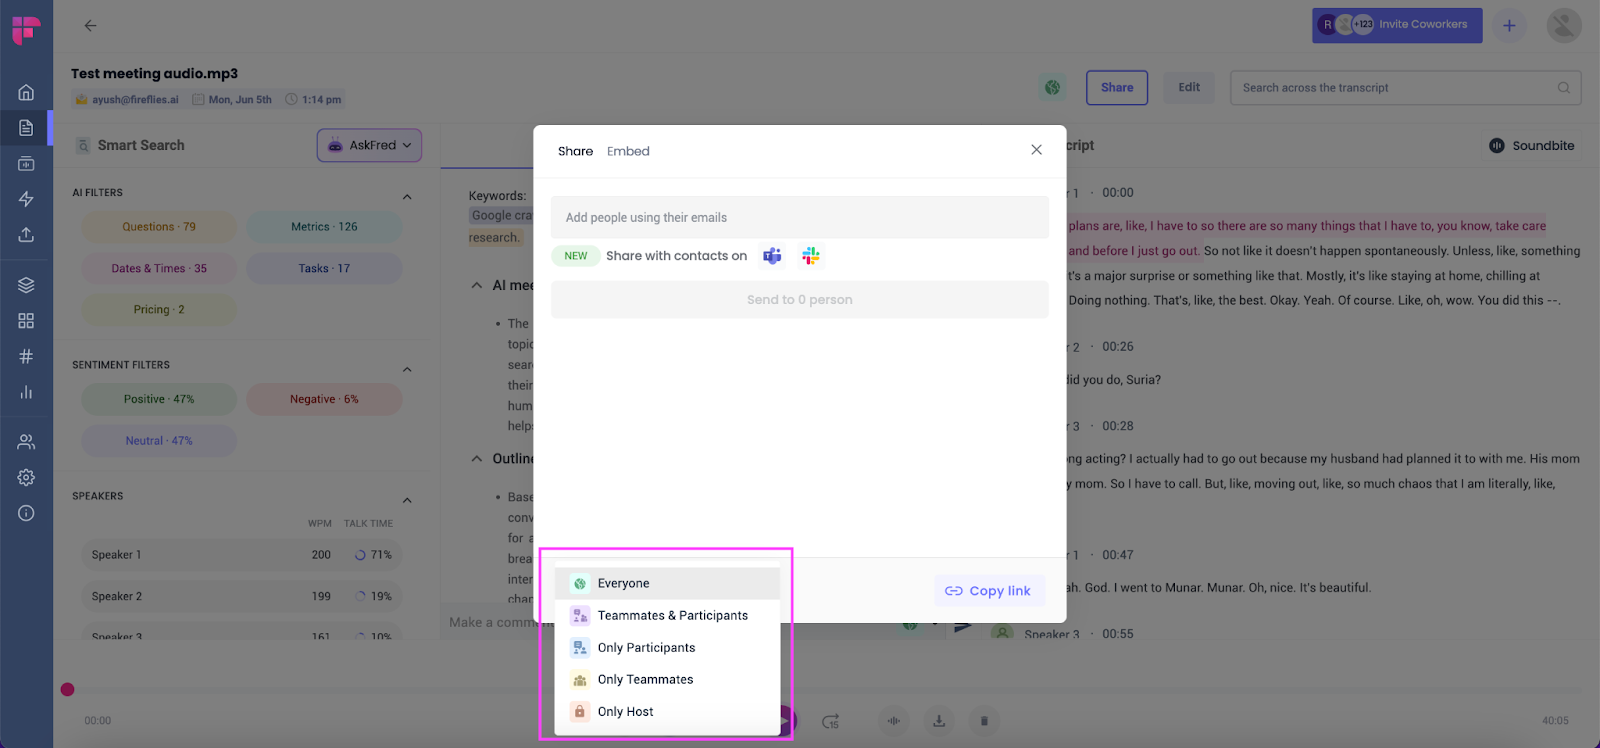Select Only Host option
The height and width of the screenshot is (748, 1600).
667,711
